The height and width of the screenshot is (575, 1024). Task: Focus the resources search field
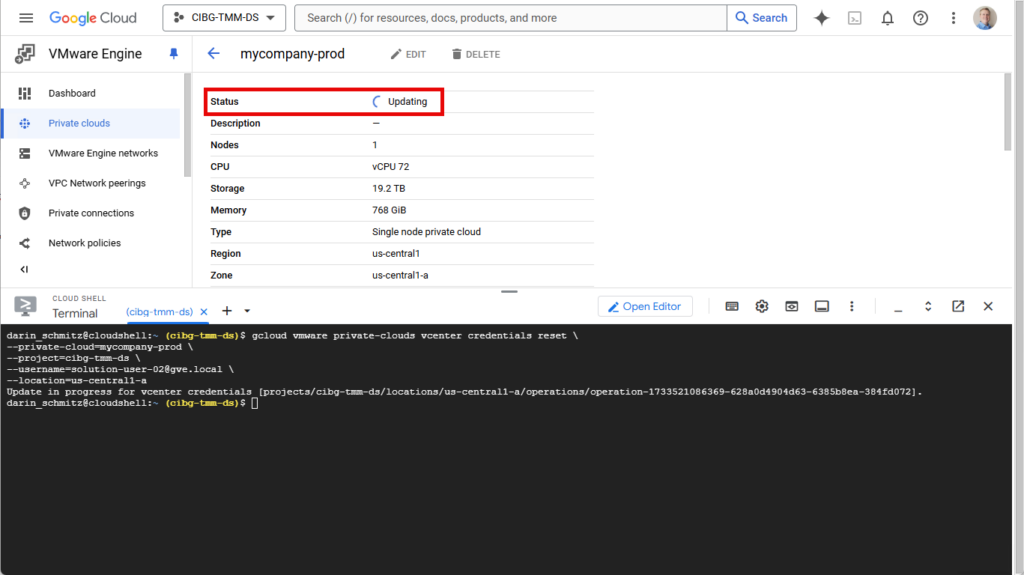coord(511,18)
